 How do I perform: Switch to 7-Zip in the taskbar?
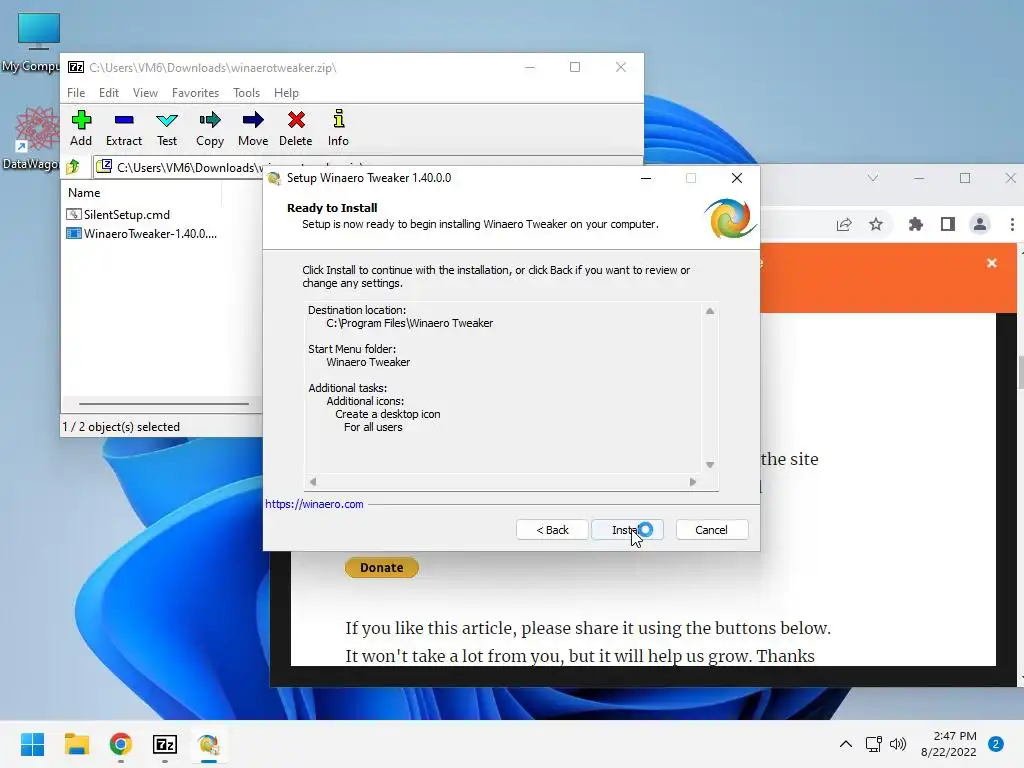click(x=165, y=744)
